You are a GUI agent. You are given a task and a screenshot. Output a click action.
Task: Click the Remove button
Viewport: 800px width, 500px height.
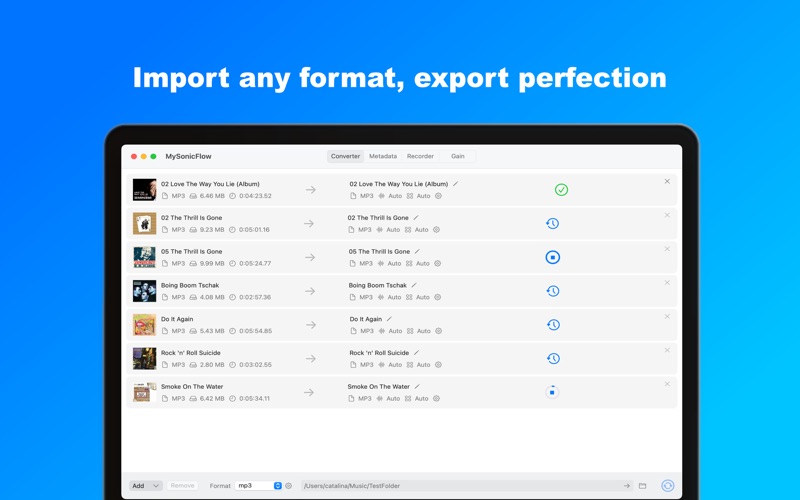pos(182,486)
